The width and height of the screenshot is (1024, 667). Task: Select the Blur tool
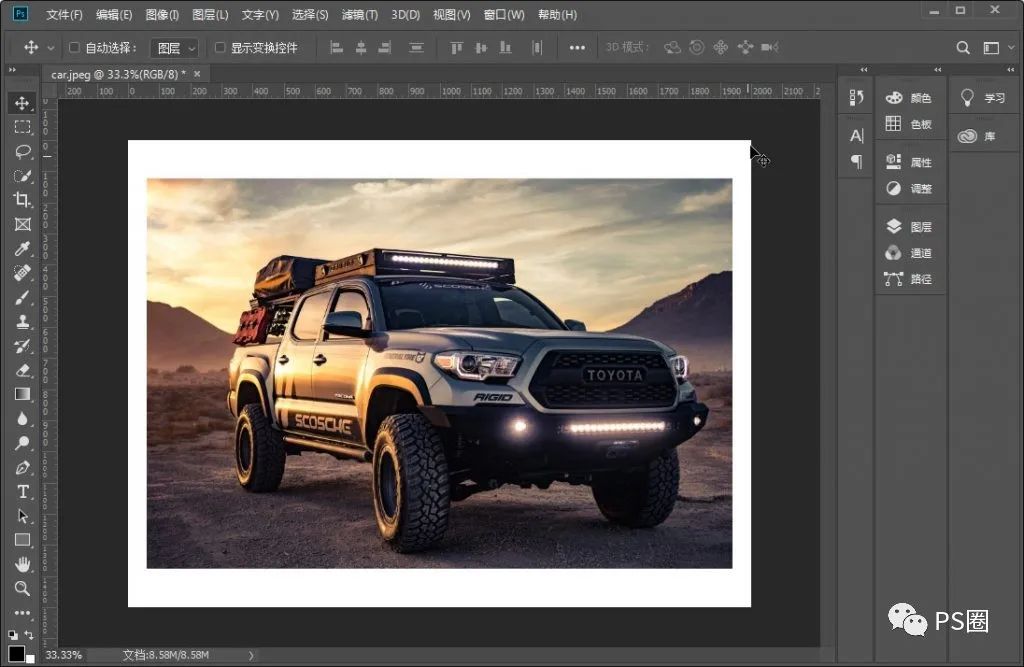[22, 418]
